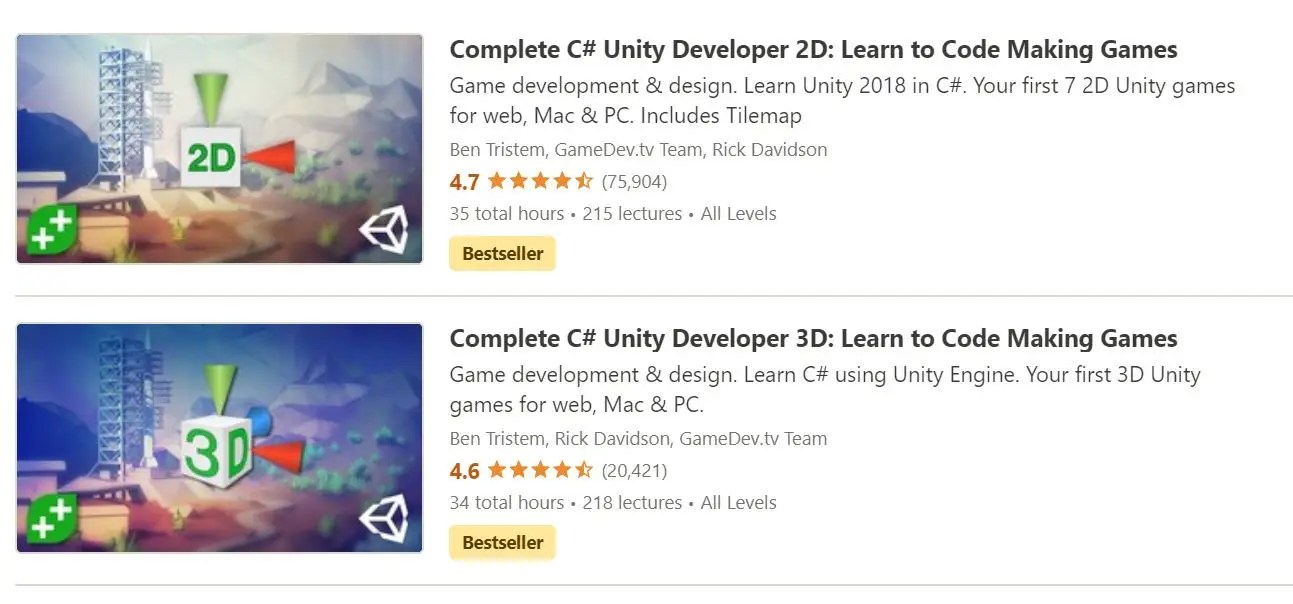
Task: Click the star rating of the 3D course
Action: click(537, 470)
